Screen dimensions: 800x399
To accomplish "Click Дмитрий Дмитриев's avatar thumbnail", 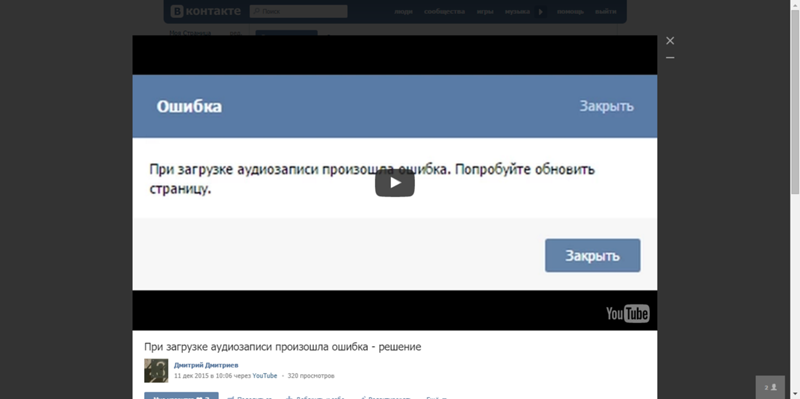I will click(156, 370).
